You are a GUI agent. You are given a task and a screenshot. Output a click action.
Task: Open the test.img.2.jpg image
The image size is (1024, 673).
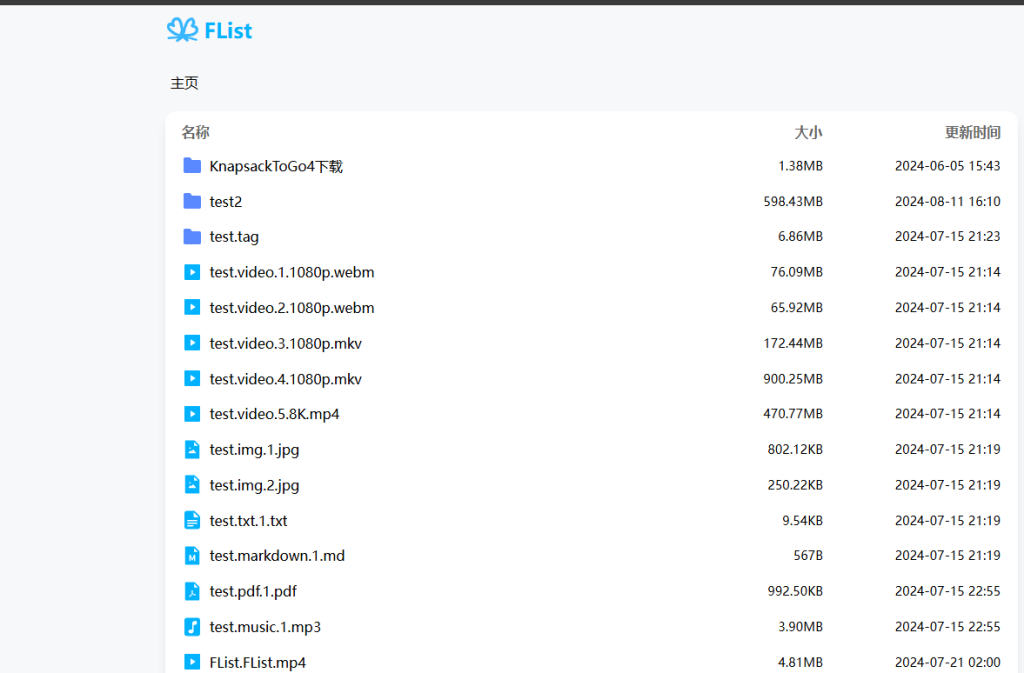[254, 485]
